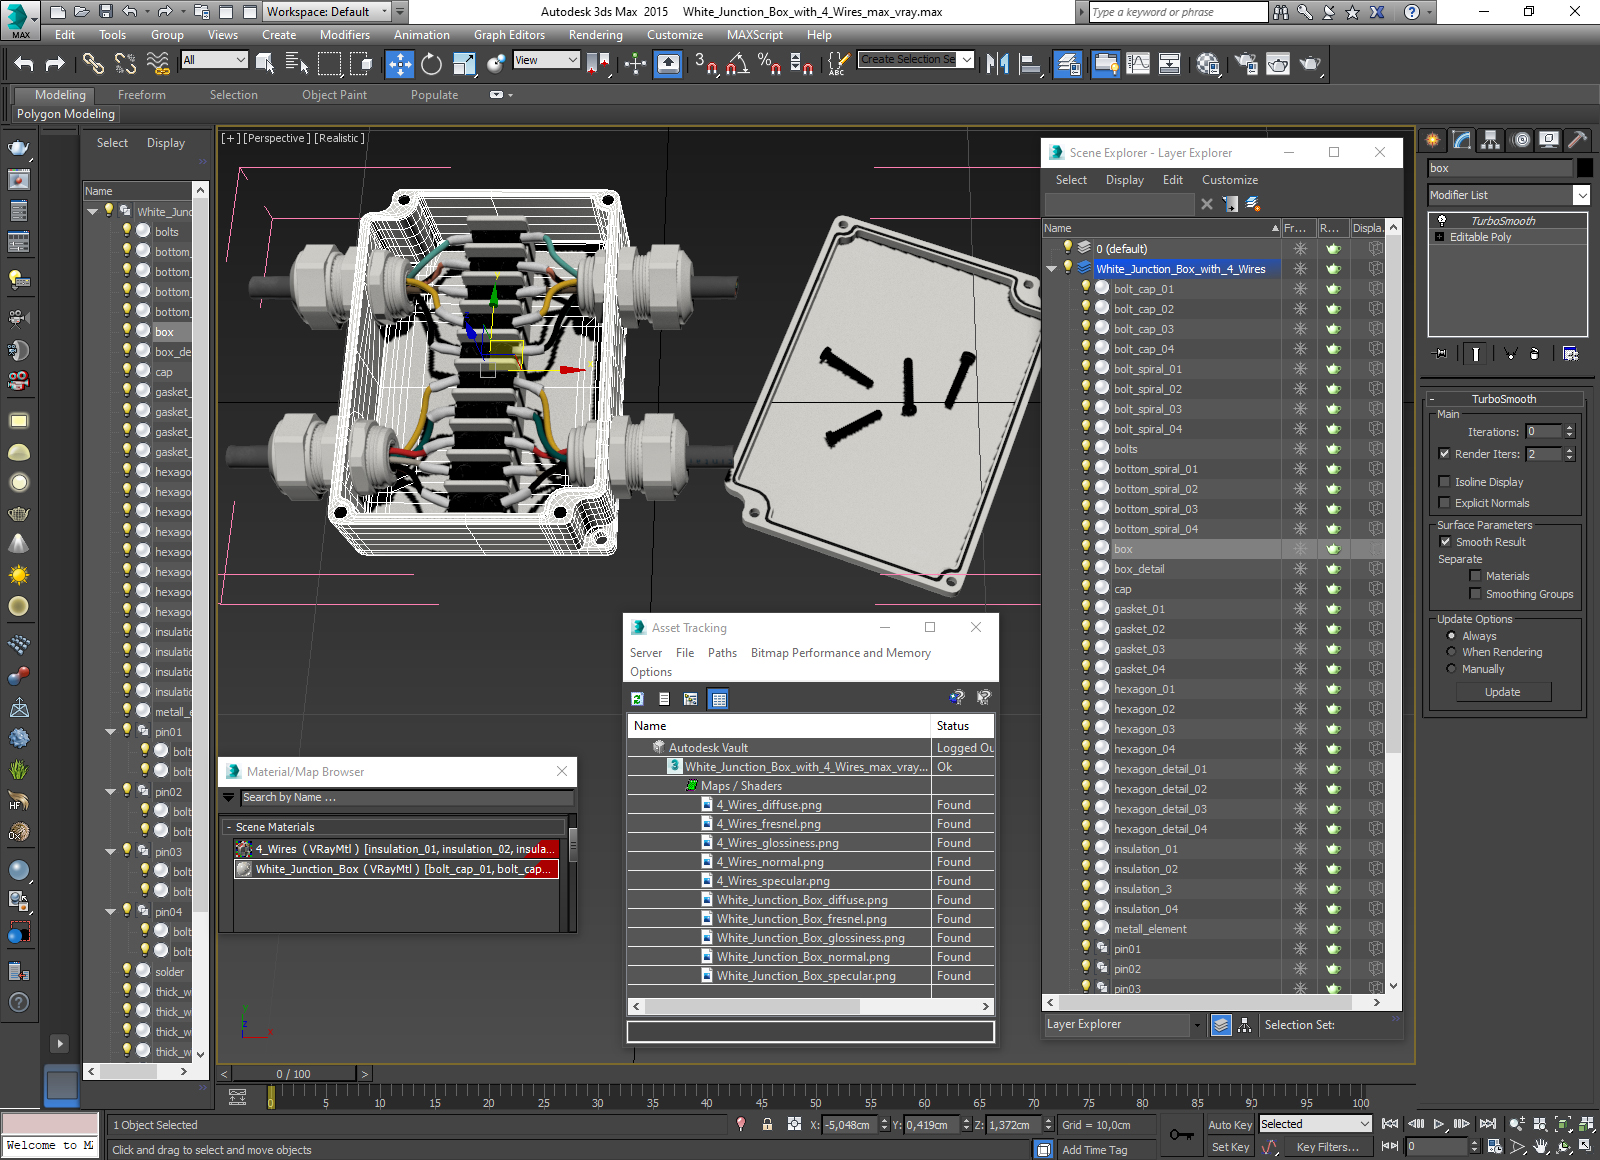
Task: Activate the Select and Rotate tool
Action: pos(431,64)
